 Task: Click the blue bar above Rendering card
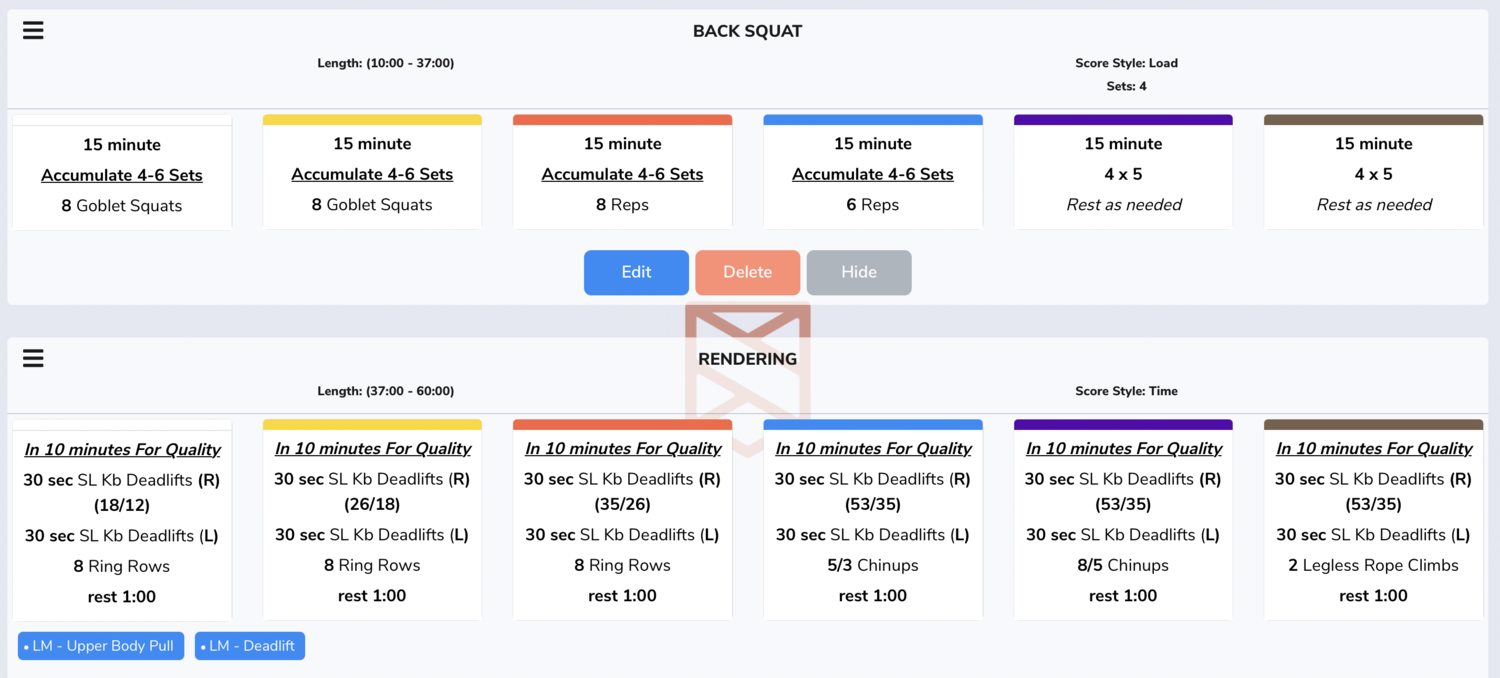[873, 425]
